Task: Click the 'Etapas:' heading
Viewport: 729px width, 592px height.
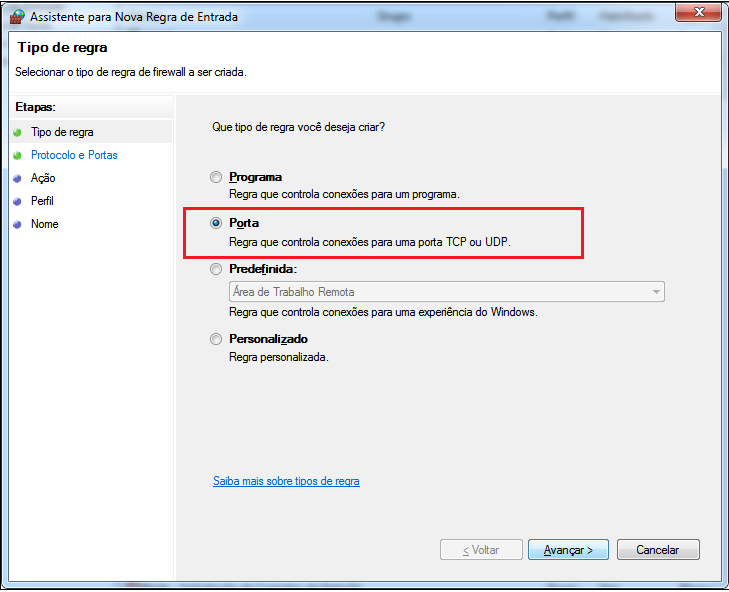Action: tap(35, 107)
